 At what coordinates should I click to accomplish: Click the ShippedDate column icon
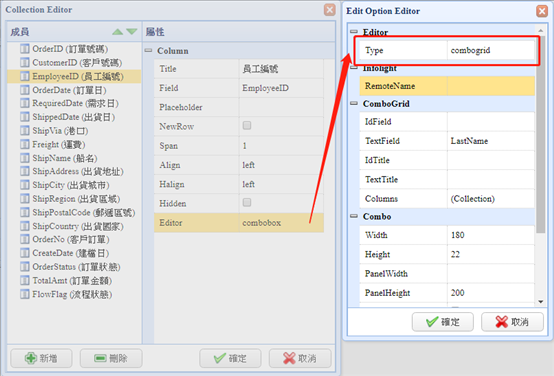click(24, 117)
